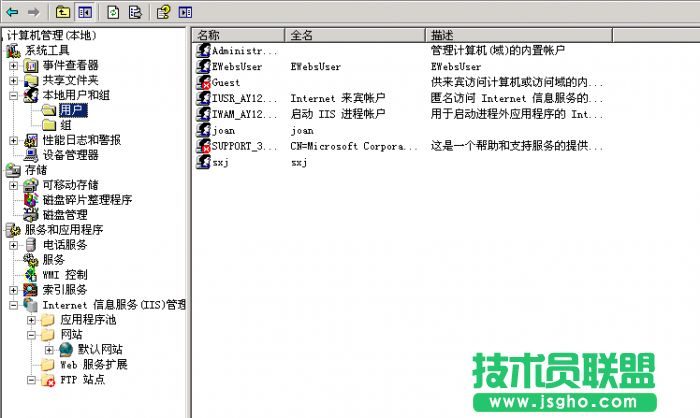Select the SUPPORT_3... user account
Screen dimensions: 700x418
[244, 146]
